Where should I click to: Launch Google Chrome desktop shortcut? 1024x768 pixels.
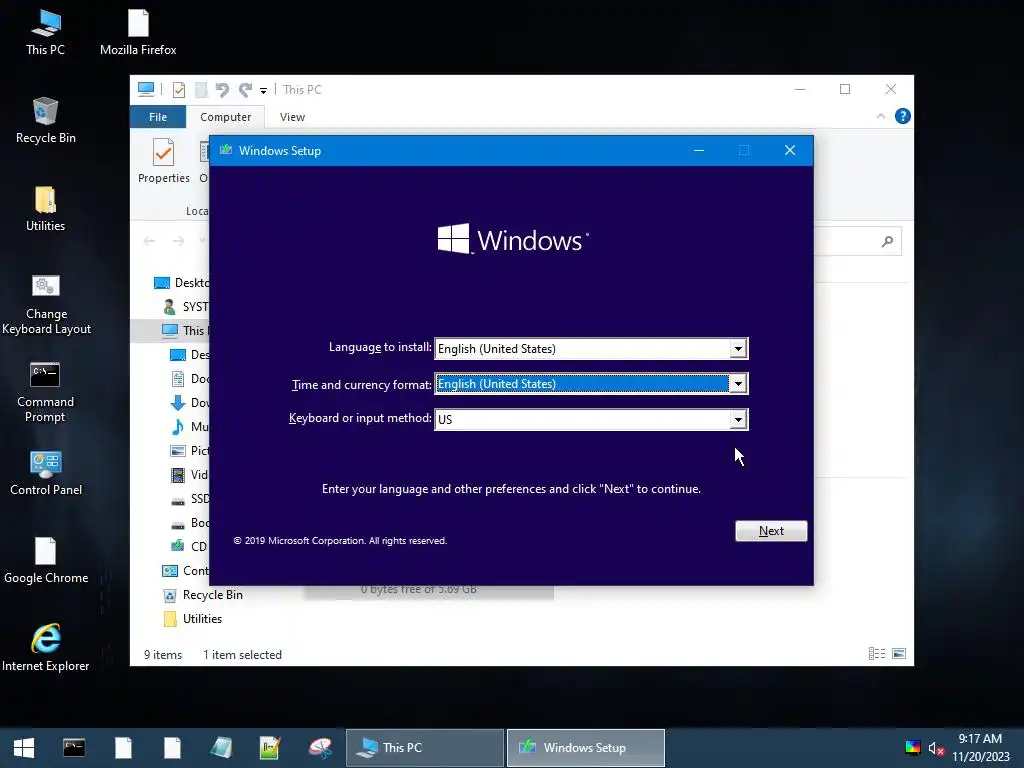coord(46,561)
